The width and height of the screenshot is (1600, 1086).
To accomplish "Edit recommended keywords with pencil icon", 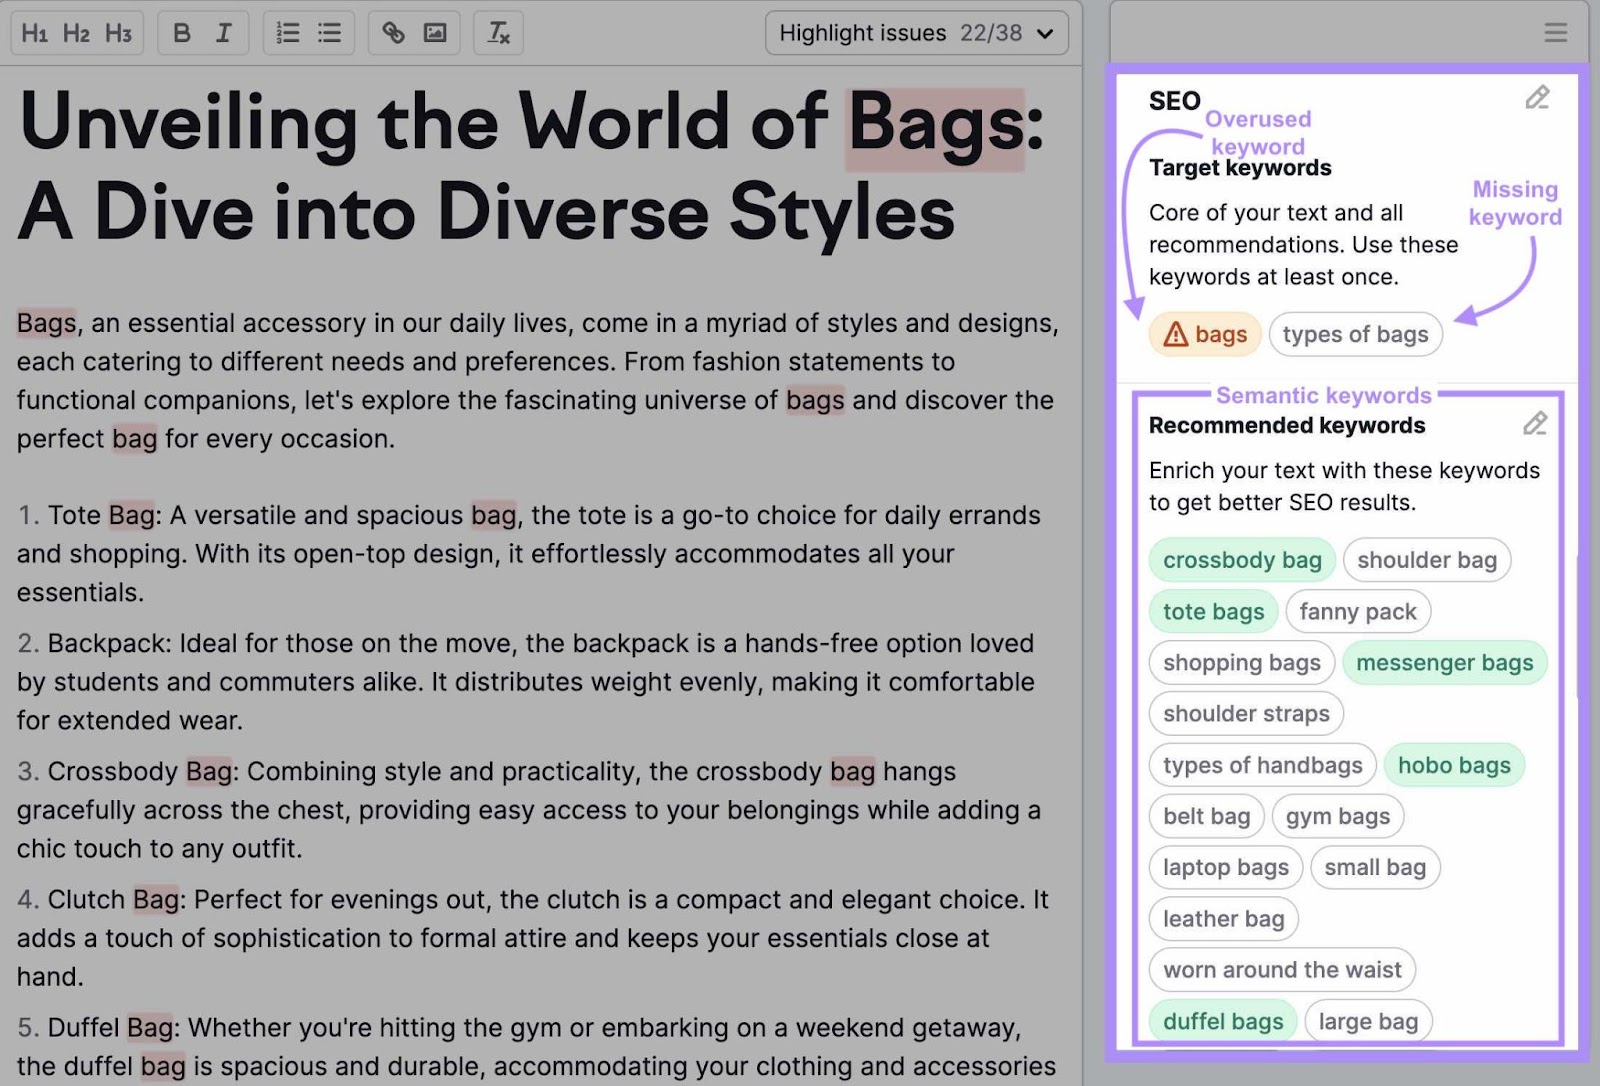I will click(x=1535, y=424).
